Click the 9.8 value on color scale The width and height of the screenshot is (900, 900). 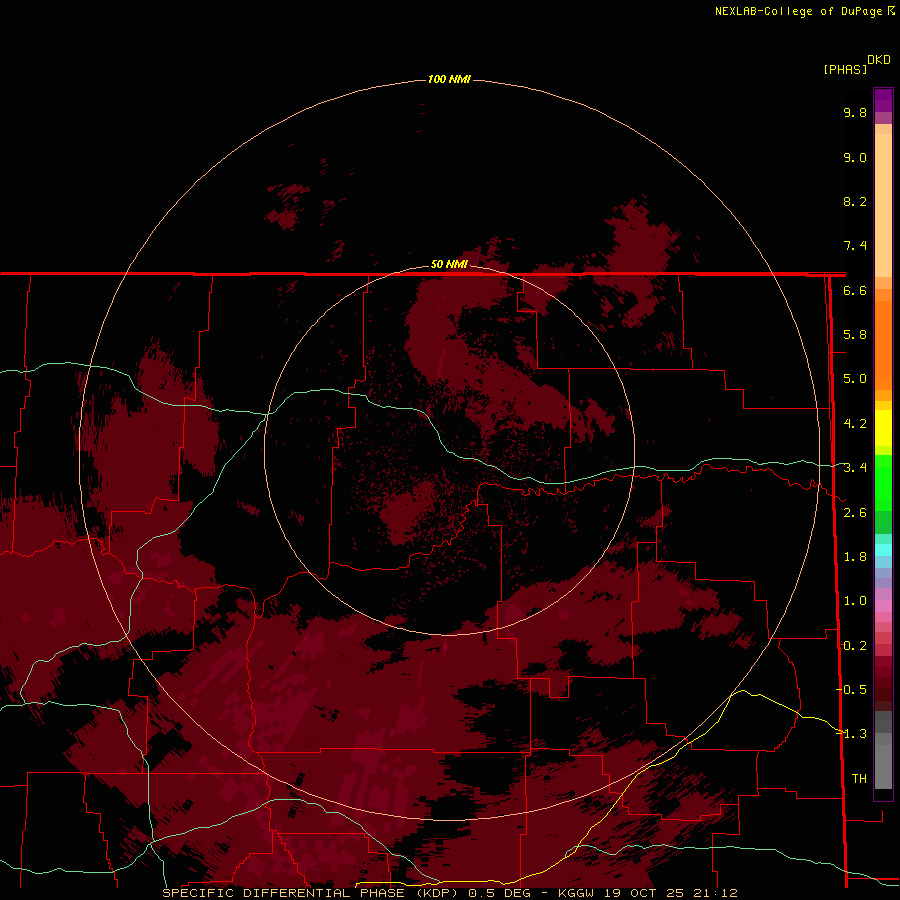[x=855, y=112]
